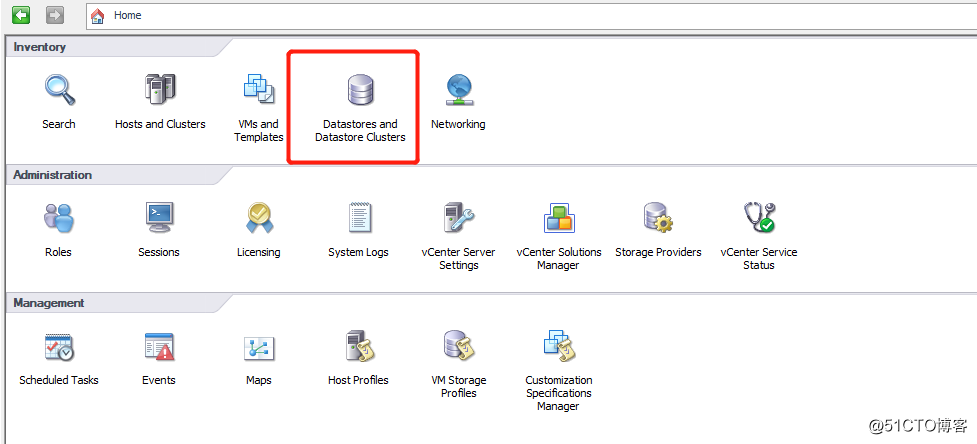This screenshot has height=444, width=977.
Task: Open the vCenter Solutions Manager icon
Action: tap(559, 217)
